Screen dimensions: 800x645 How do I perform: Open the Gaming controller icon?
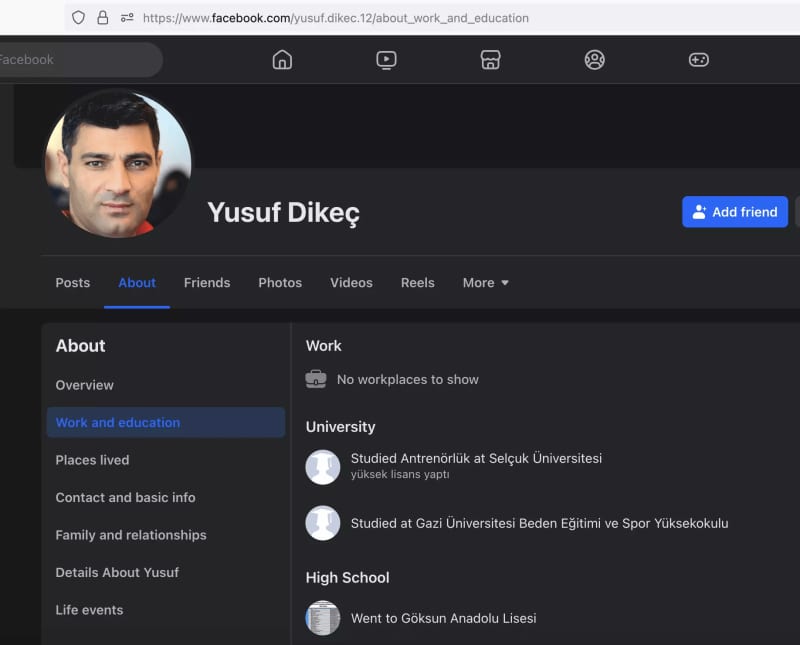click(x=699, y=60)
